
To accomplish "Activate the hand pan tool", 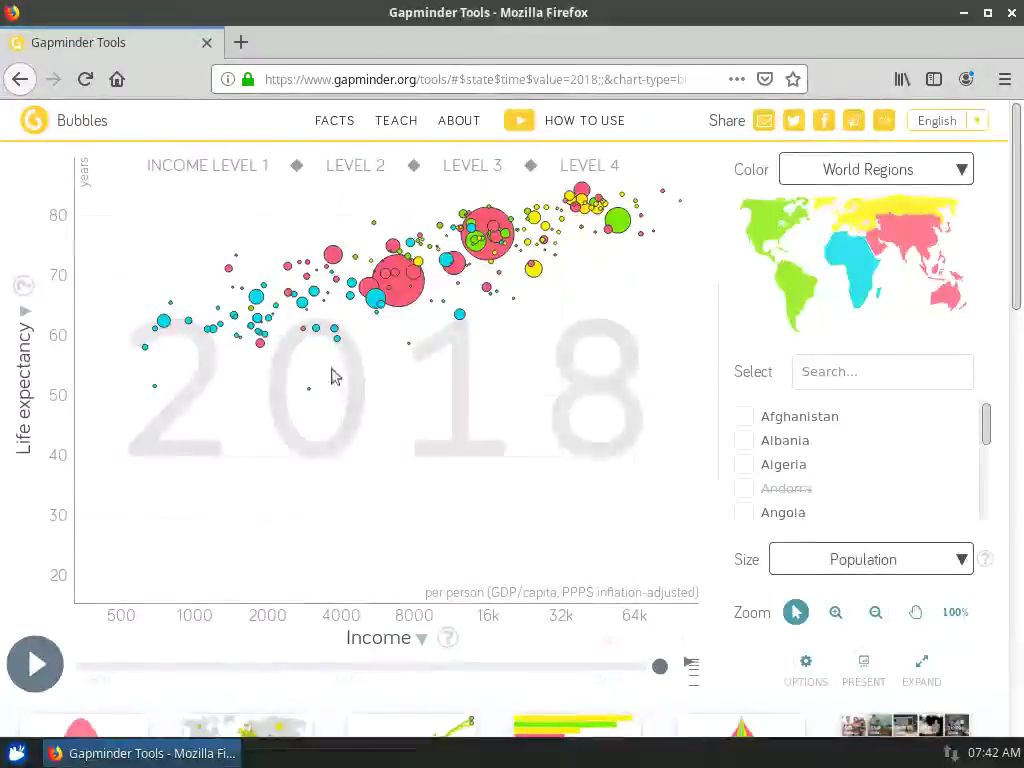I will coord(916,612).
